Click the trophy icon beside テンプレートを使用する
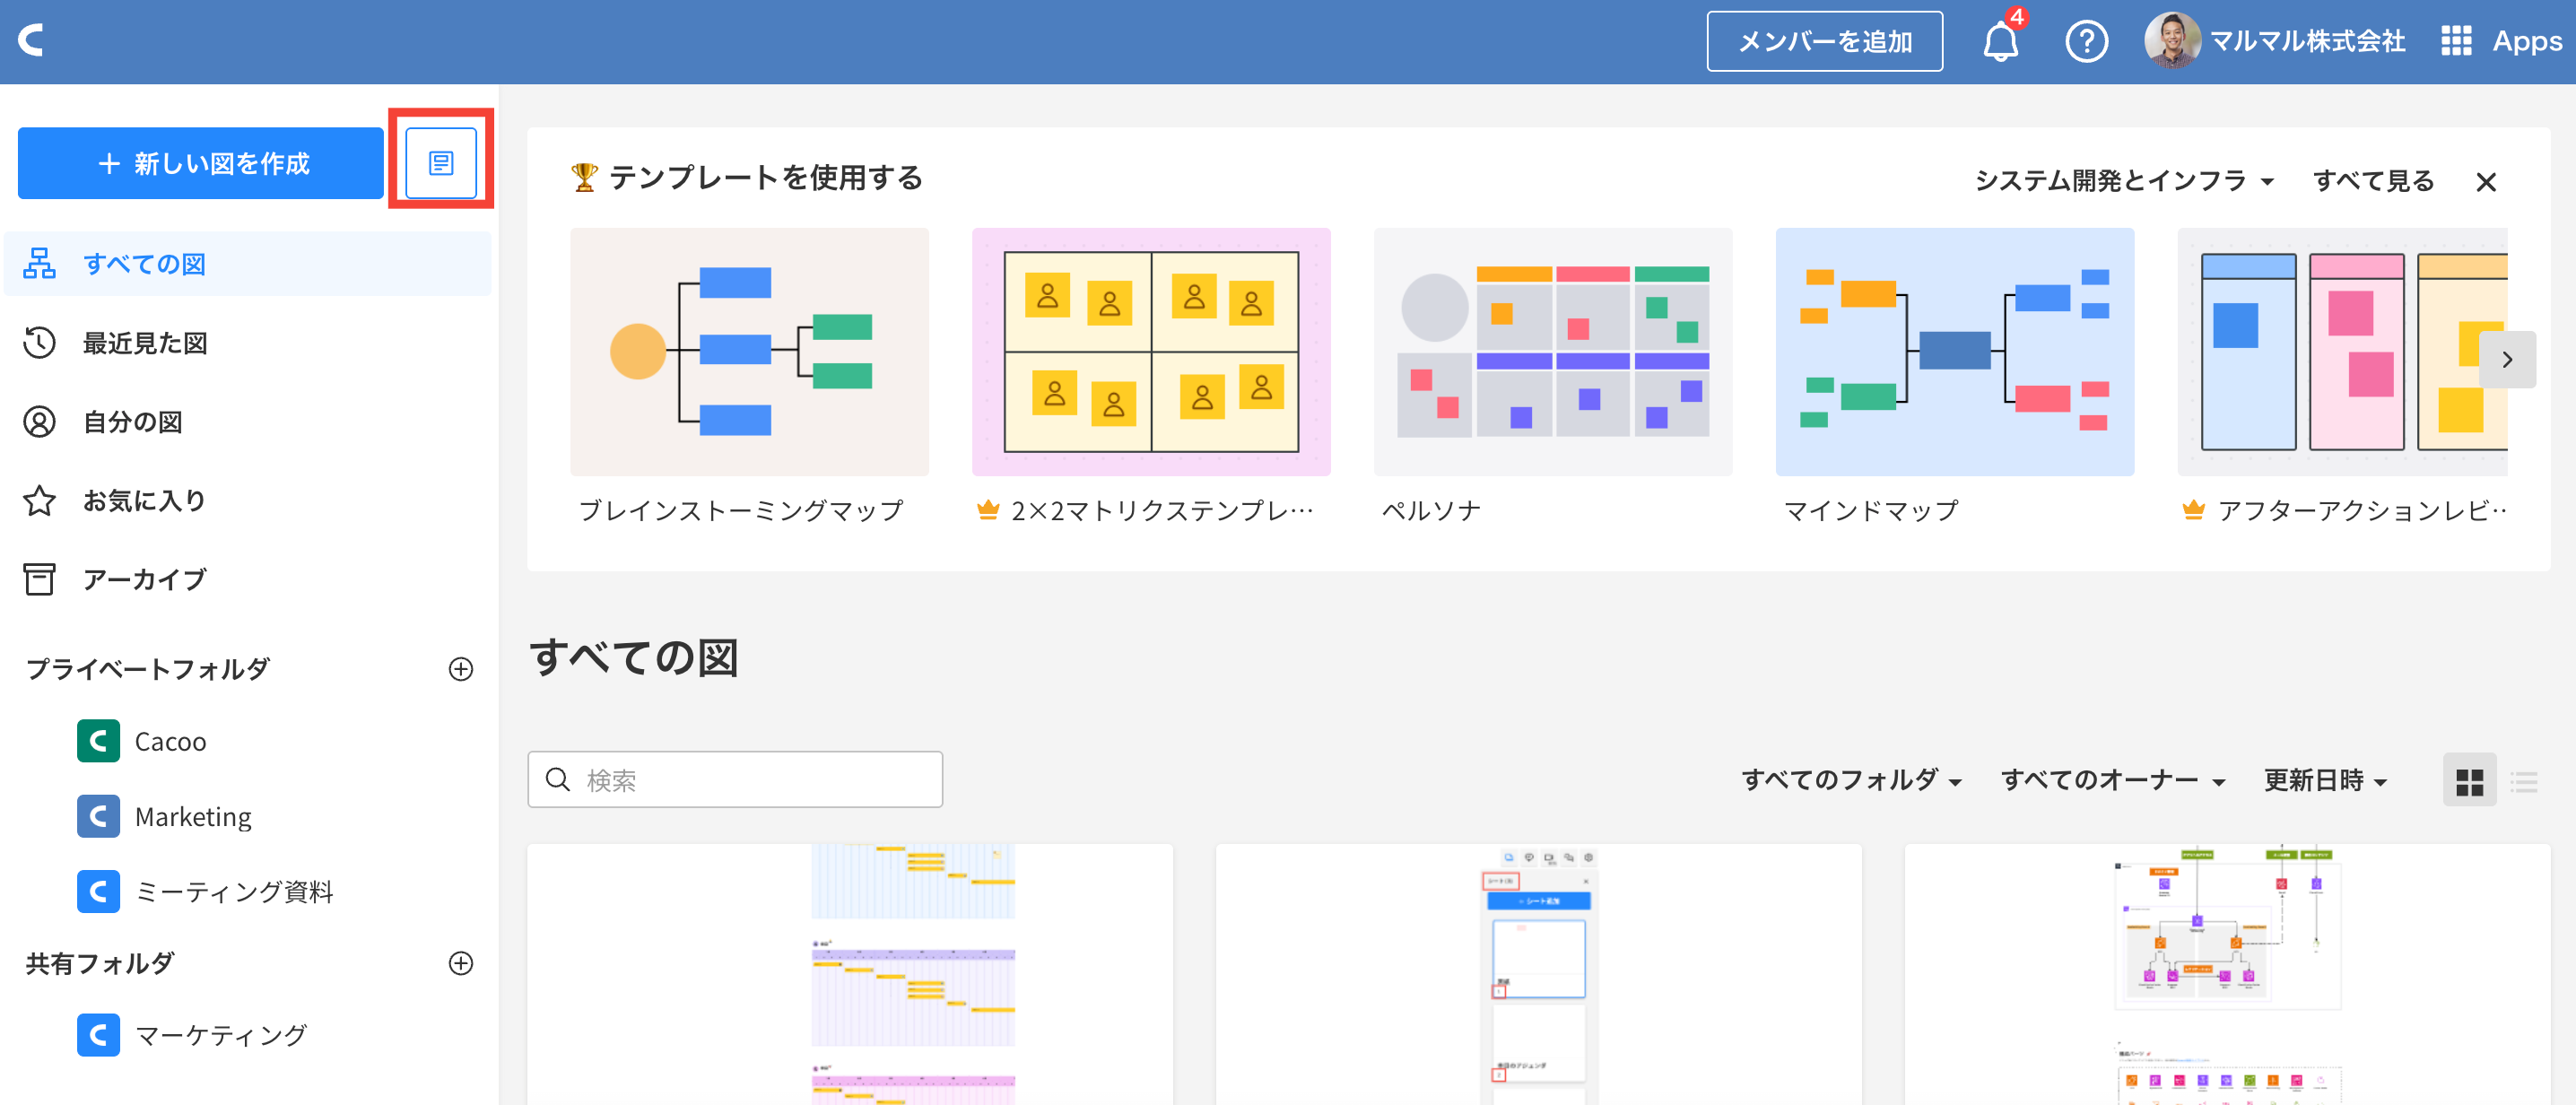Screen dimensions: 2576x1105 (x=584, y=177)
